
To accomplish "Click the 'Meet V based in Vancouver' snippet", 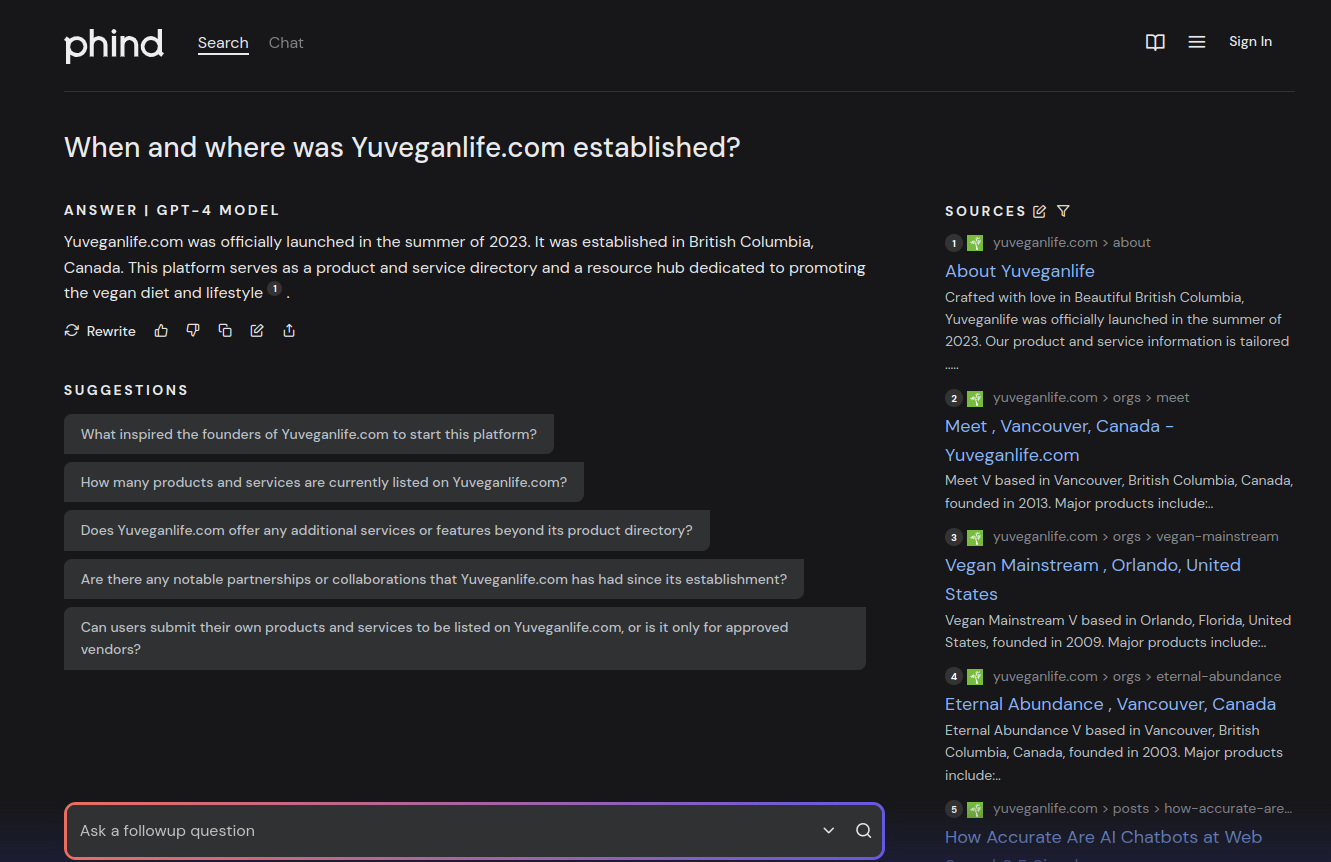I will (1119, 492).
